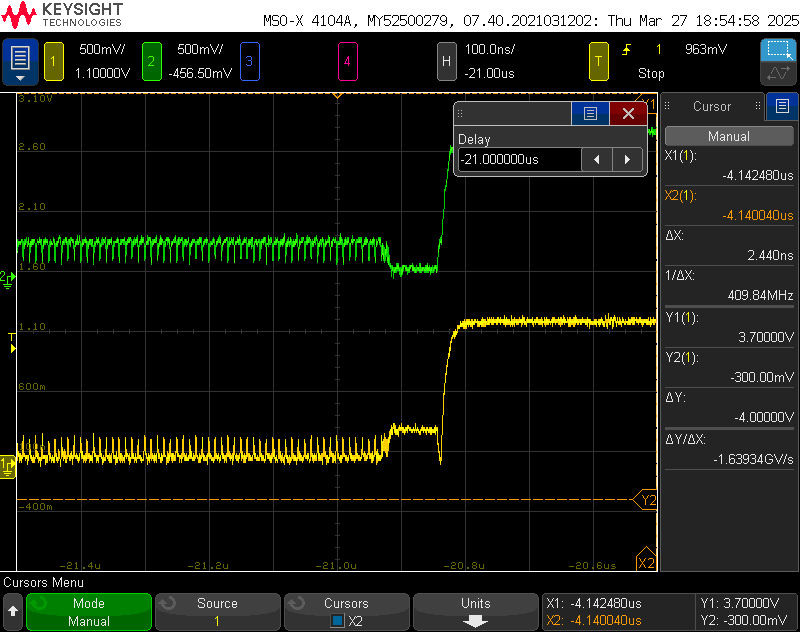Decrease delay with left arrow

[597, 160]
